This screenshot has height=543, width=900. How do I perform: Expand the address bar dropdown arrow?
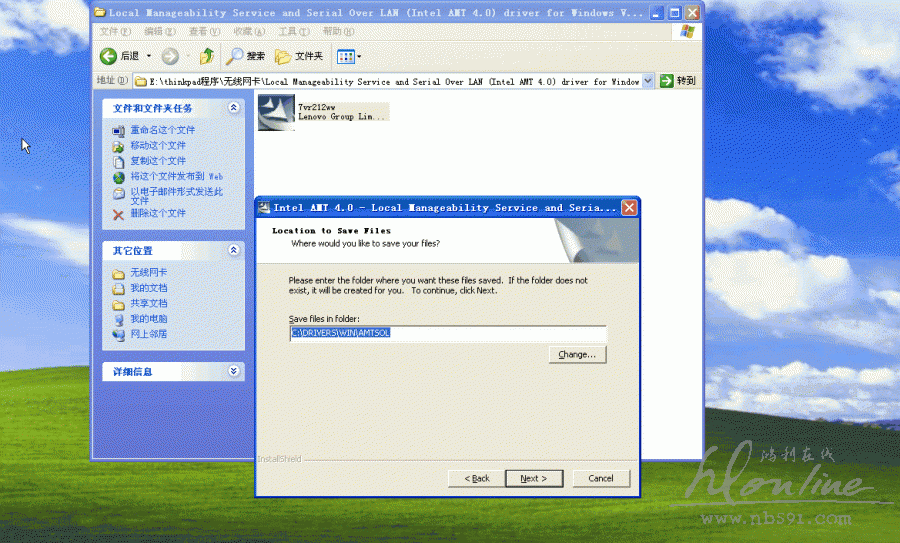(x=648, y=81)
